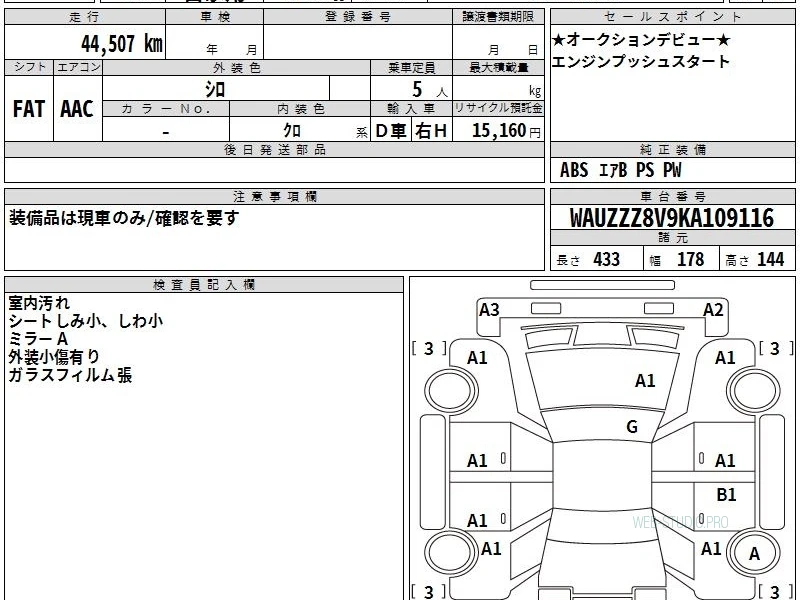The image size is (800, 600).
Task: Click the FAT shift value
Action: (x=29, y=109)
